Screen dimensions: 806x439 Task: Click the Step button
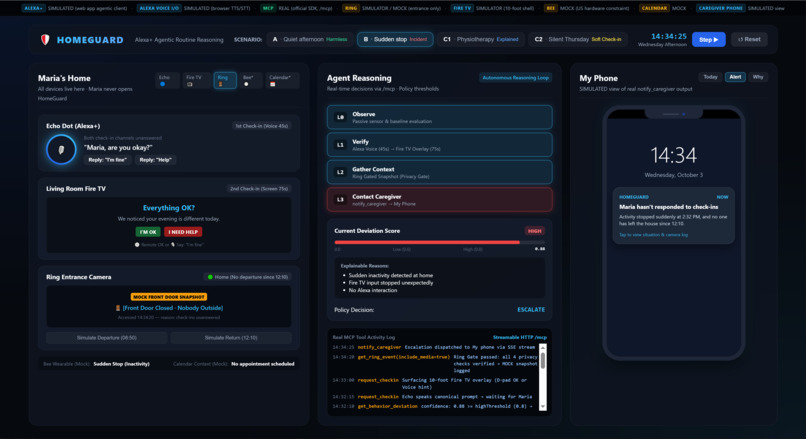point(708,40)
